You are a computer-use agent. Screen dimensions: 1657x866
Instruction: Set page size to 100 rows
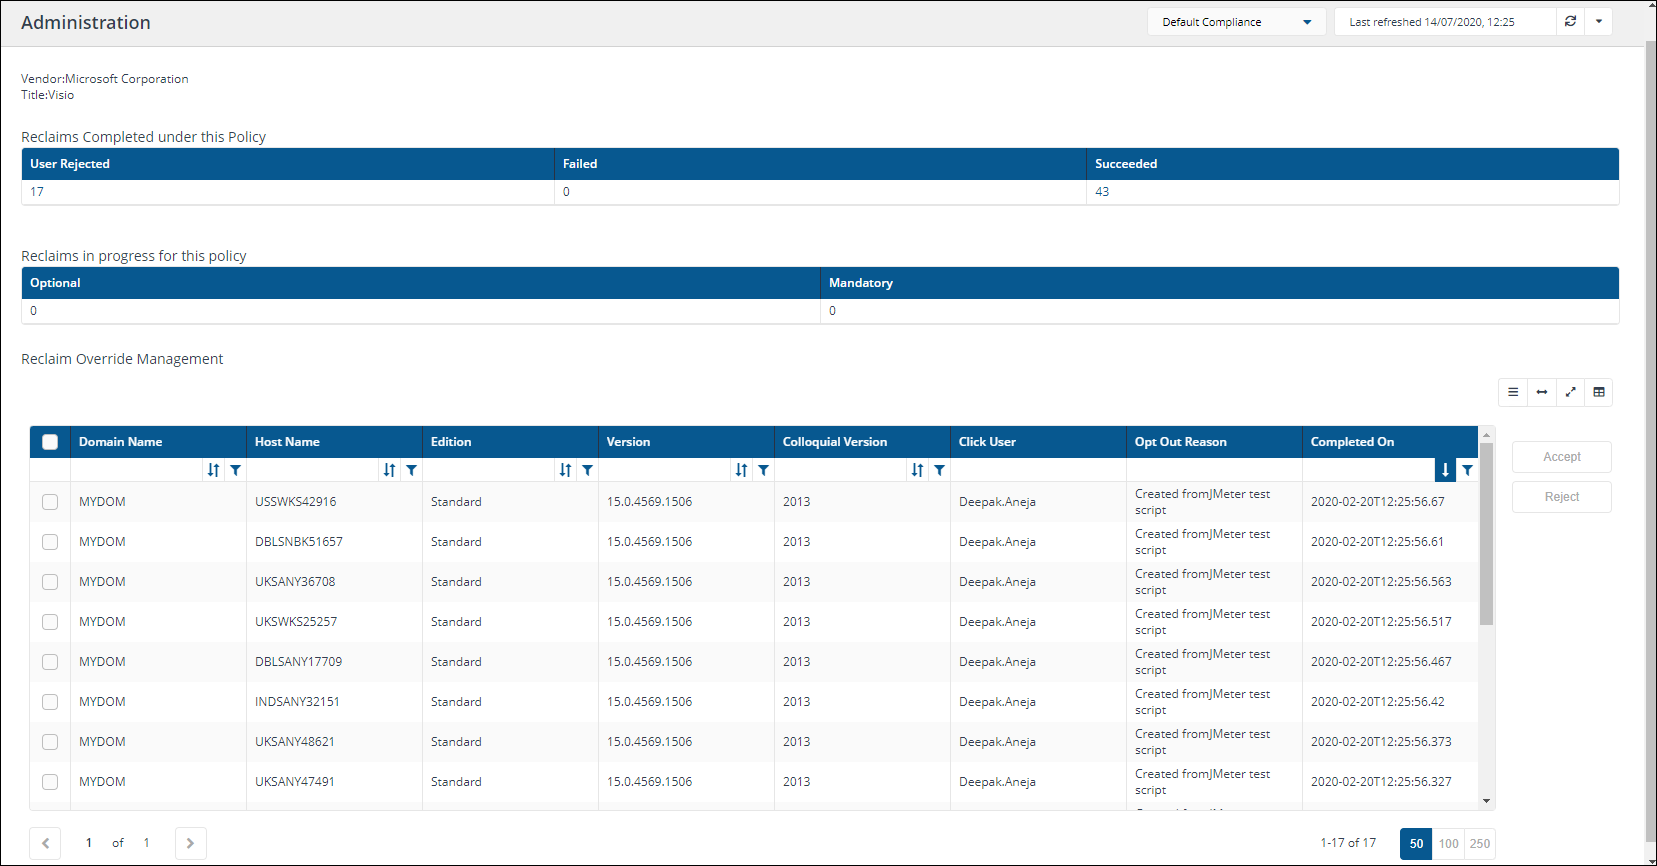pyautogui.click(x=1448, y=843)
